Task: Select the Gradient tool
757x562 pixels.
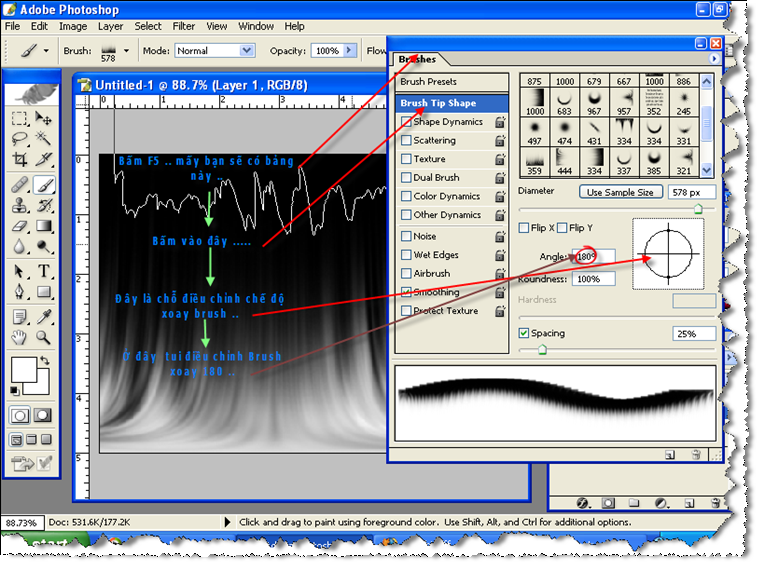Action: (43, 226)
